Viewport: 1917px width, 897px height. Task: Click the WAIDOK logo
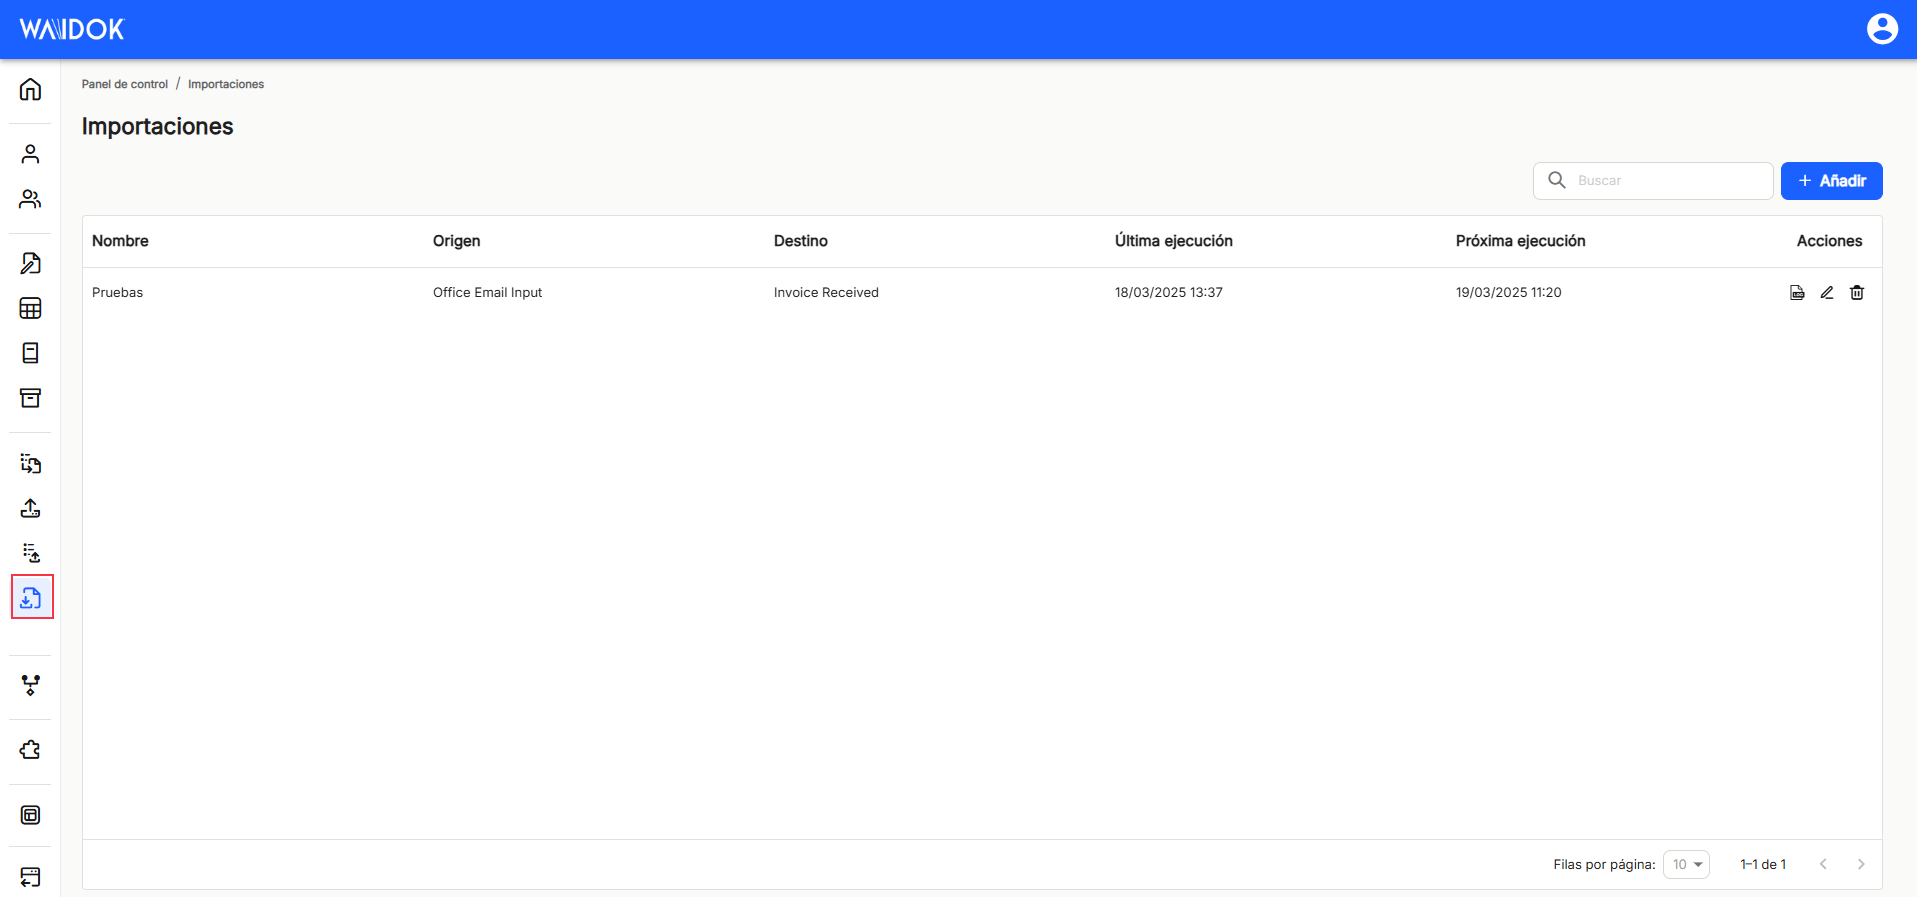pyautogui.click(x=72, y=29)
